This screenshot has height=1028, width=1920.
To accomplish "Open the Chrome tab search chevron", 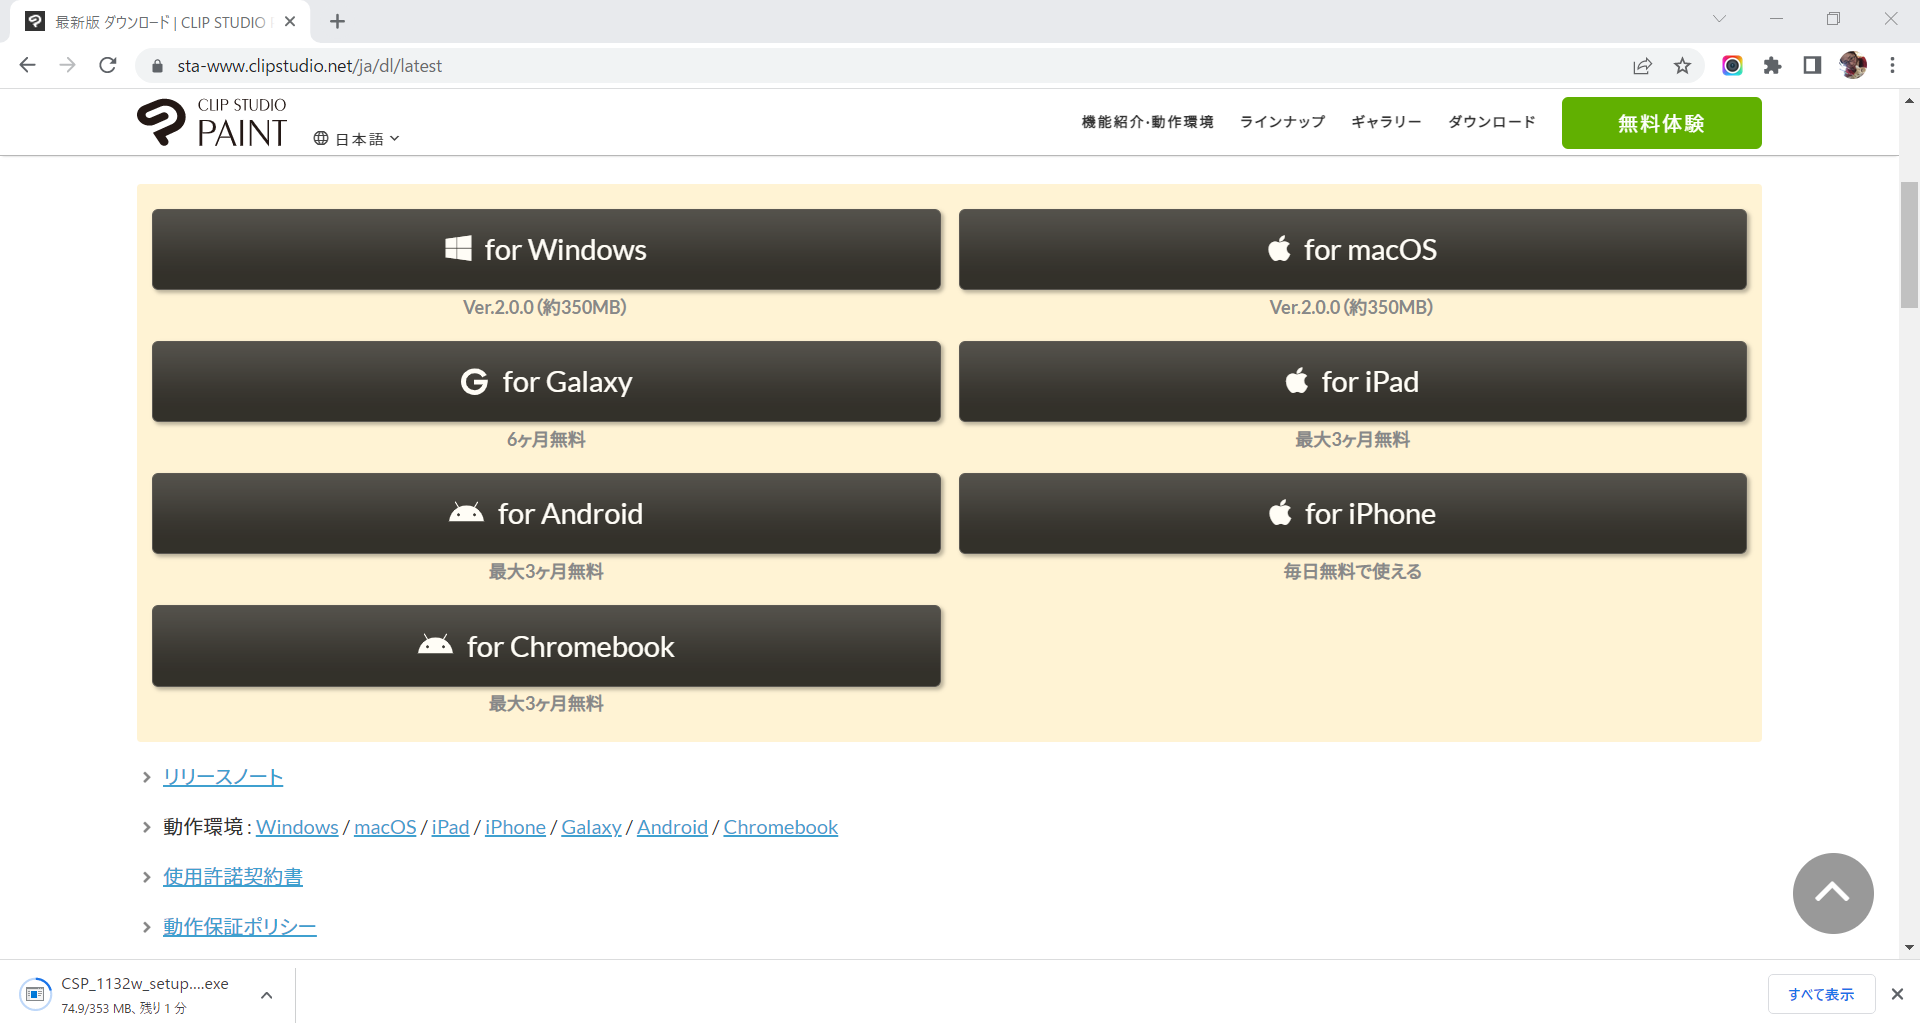I will [1719, 19].
